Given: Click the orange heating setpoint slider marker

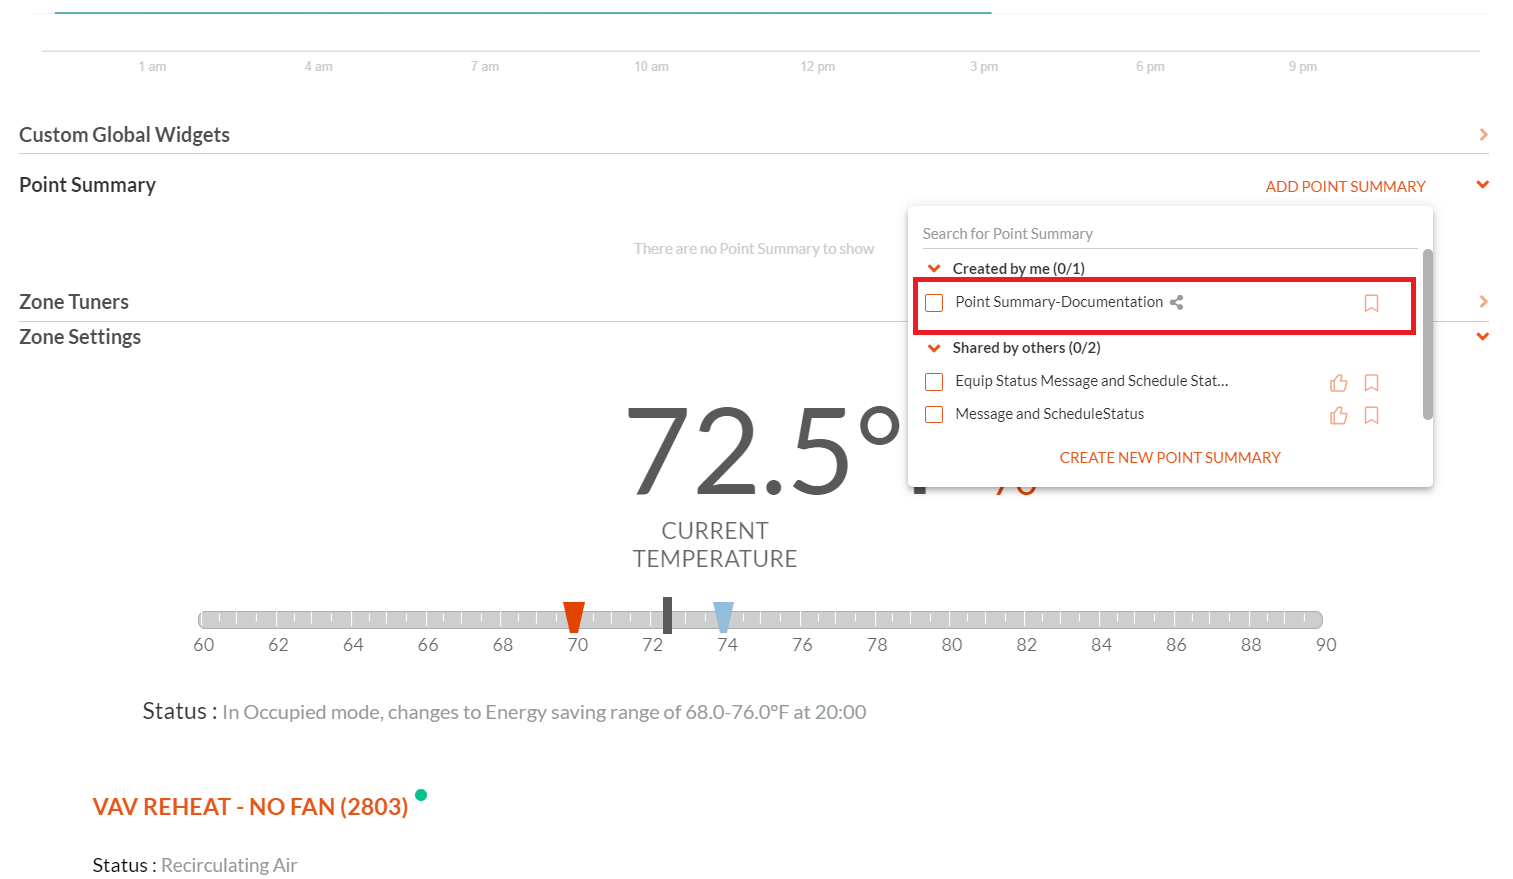Looking at the screenshot, I should (x=573, y=617).
